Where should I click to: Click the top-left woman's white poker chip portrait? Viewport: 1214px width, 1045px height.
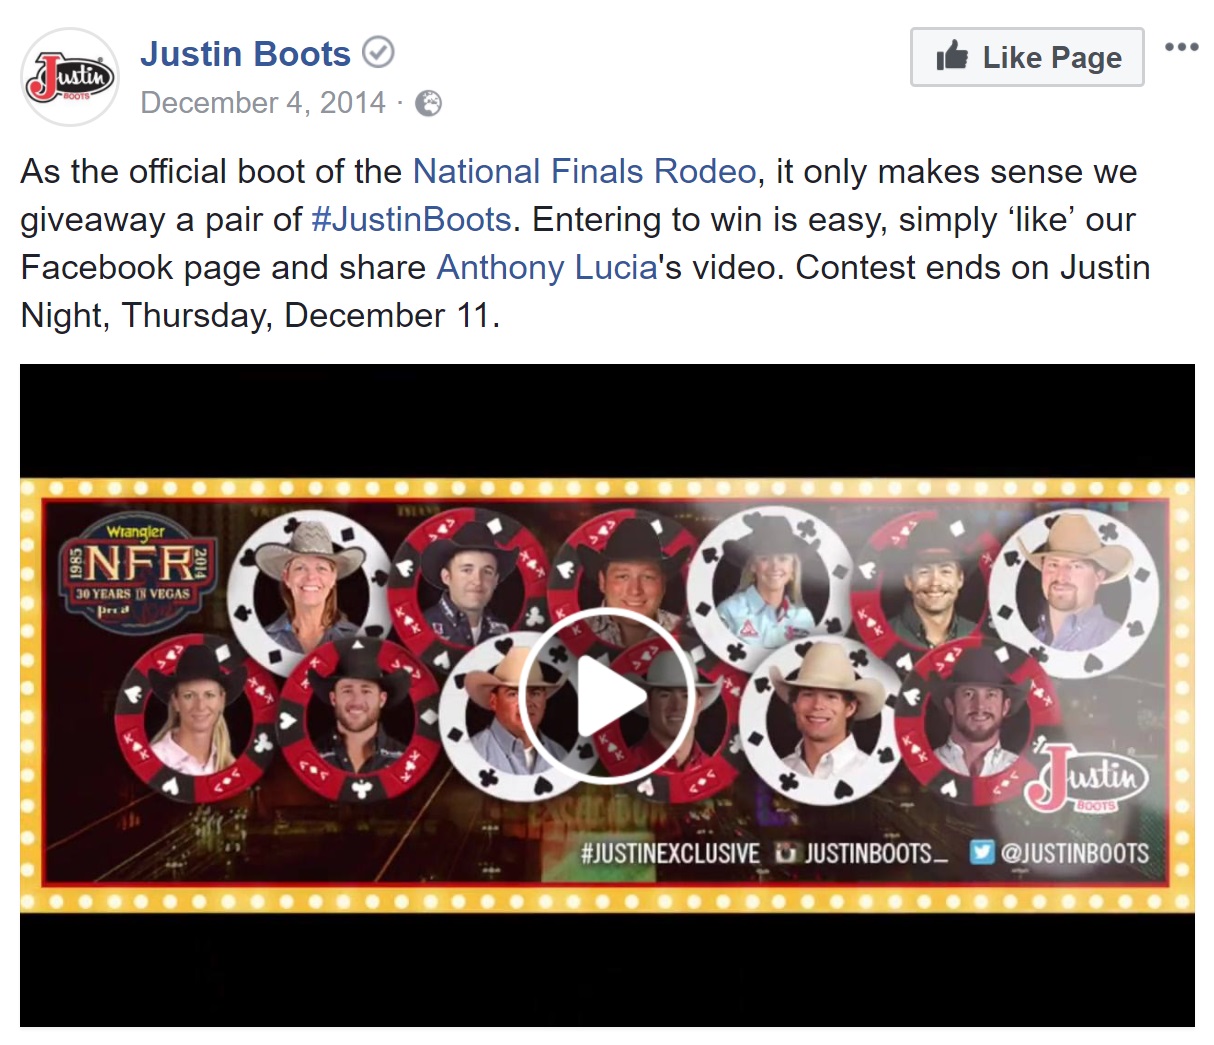[310, 592]
